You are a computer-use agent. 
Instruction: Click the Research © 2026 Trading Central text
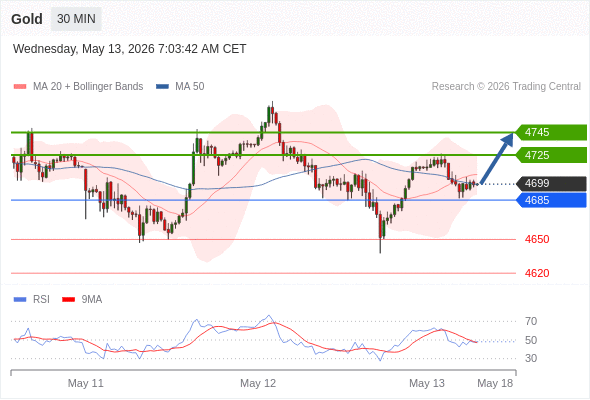(506, 87)
